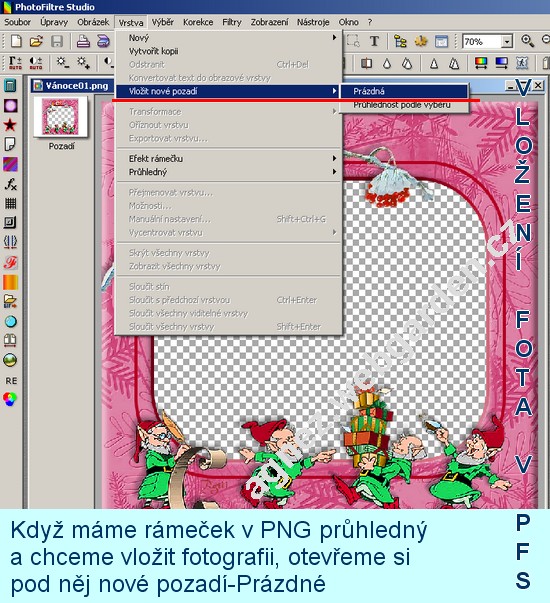Click the Save floppy disk icon
The height and width of the screenshot is (603, 550).
coord(57,41)
